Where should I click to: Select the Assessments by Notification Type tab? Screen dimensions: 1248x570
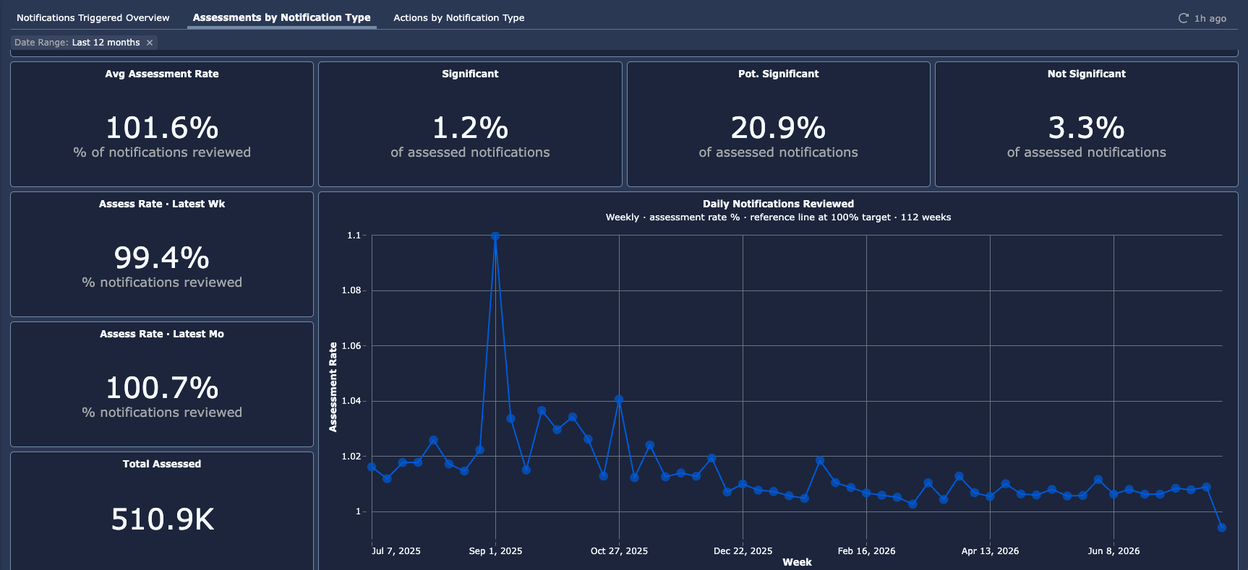click(x=282, y=18)
